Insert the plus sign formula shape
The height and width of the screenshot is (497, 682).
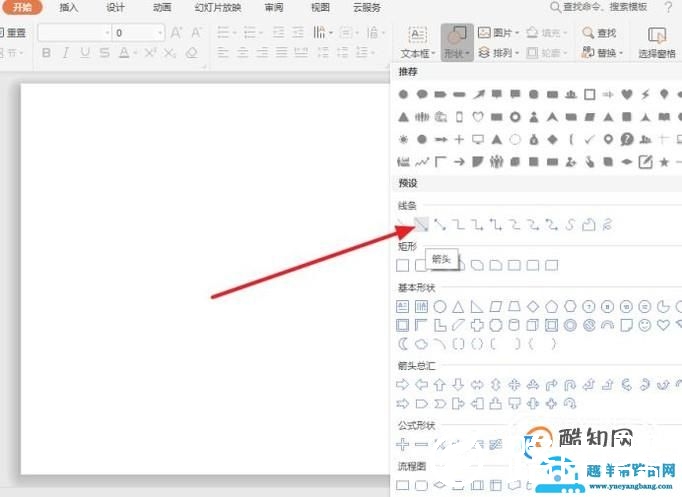pyautogui.click(x=403, y=444)
